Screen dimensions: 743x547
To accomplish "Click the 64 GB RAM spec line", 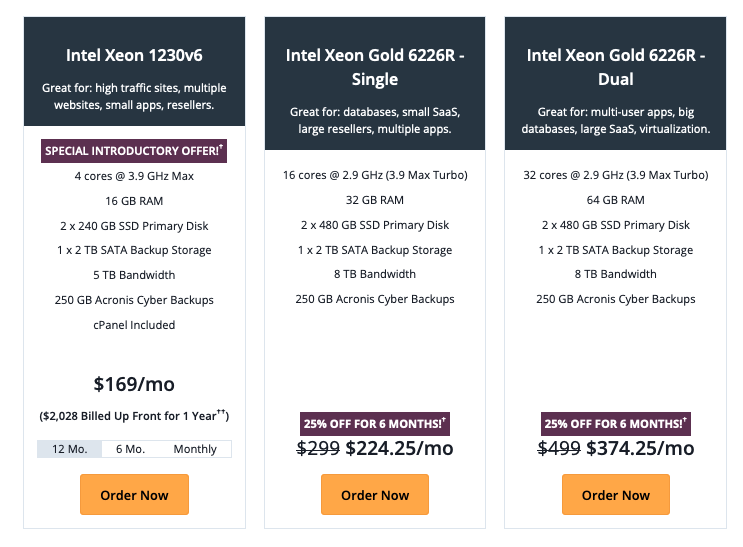I will point(616,200).
